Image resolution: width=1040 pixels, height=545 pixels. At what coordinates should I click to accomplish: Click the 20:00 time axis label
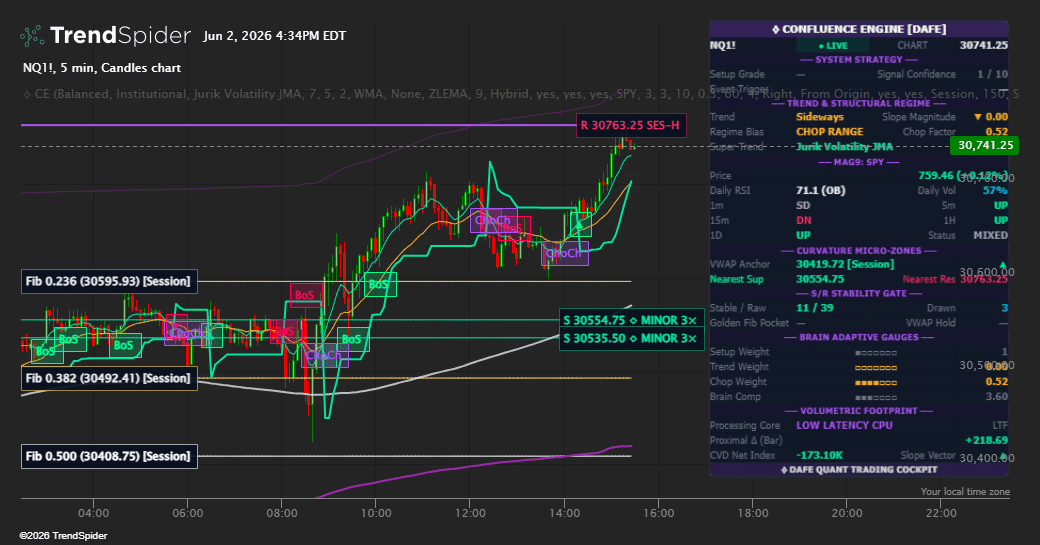(847, 513)
